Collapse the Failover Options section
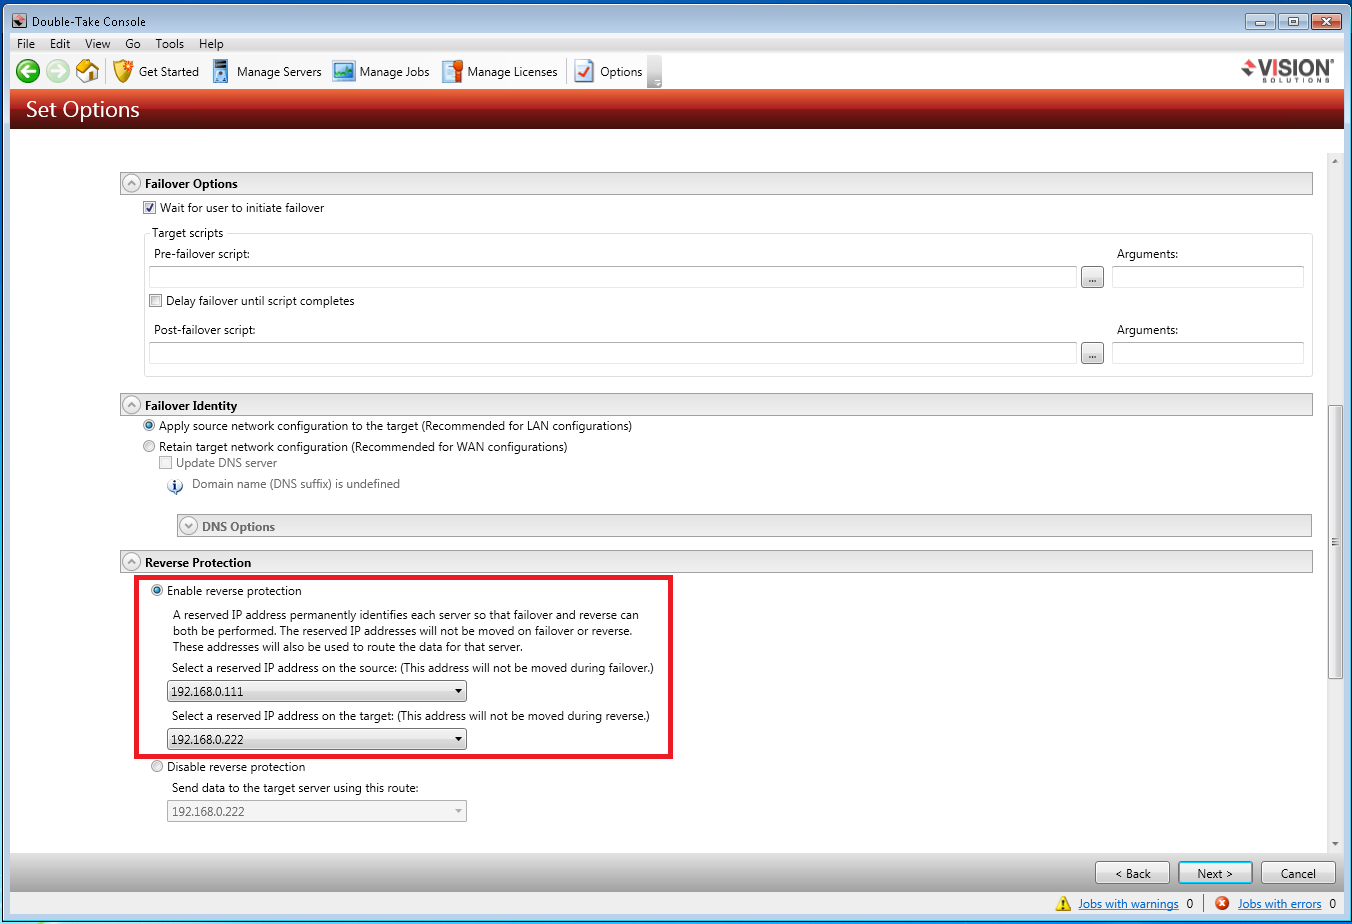The height and width of the screenshot is (924, 1352). coord(131,184)
